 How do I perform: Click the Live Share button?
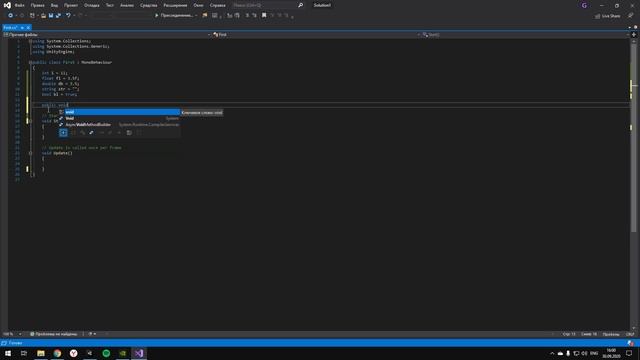608,16
